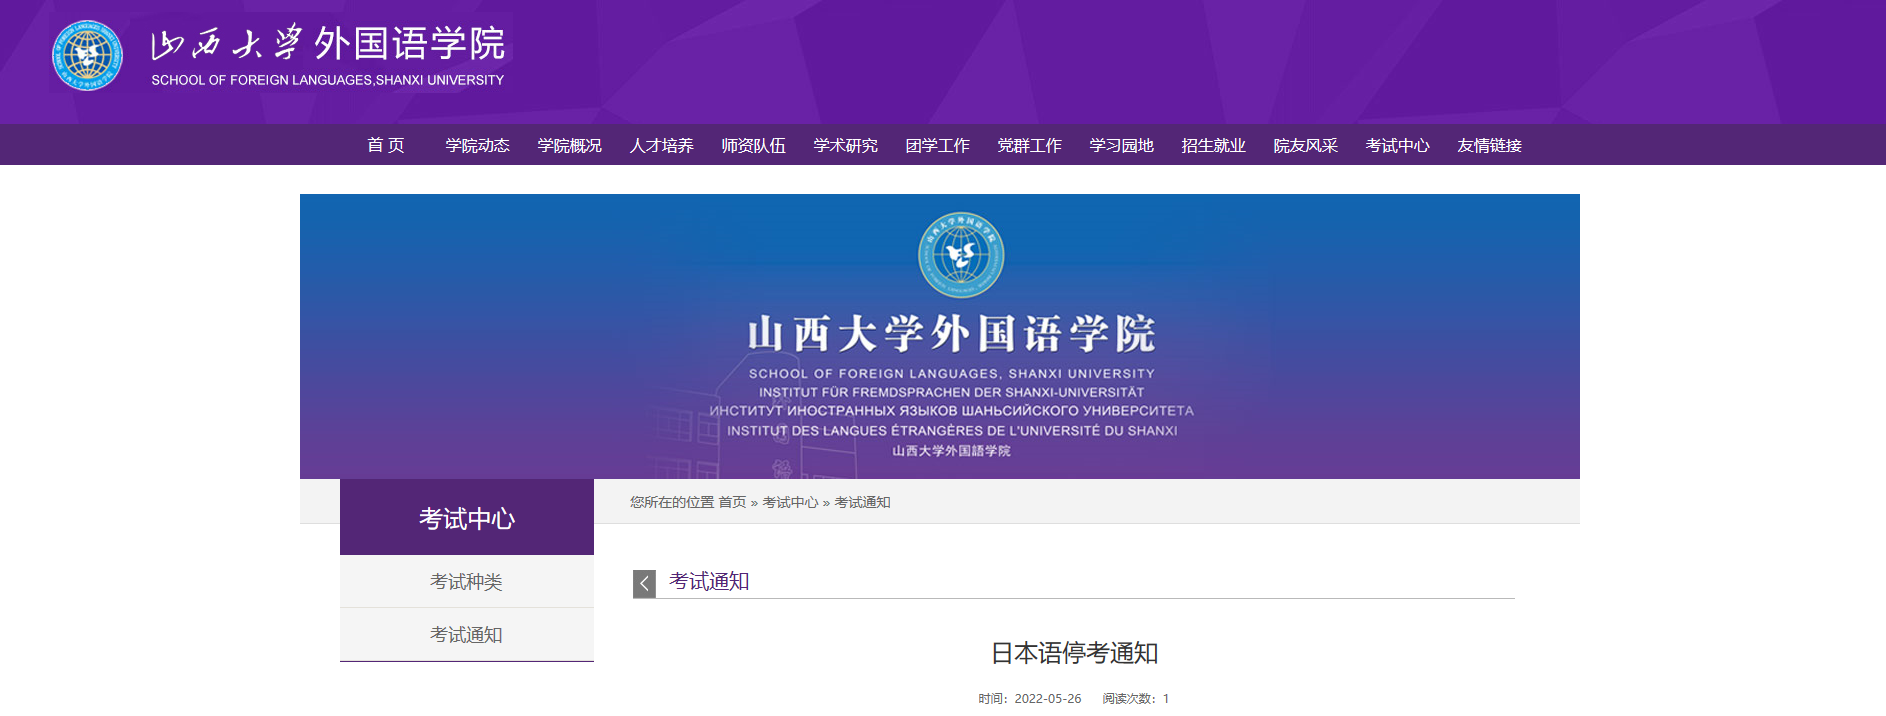Click the 阅读次数: 1 read count text
The image size is (1886, 716).
tap(1136, 698)
